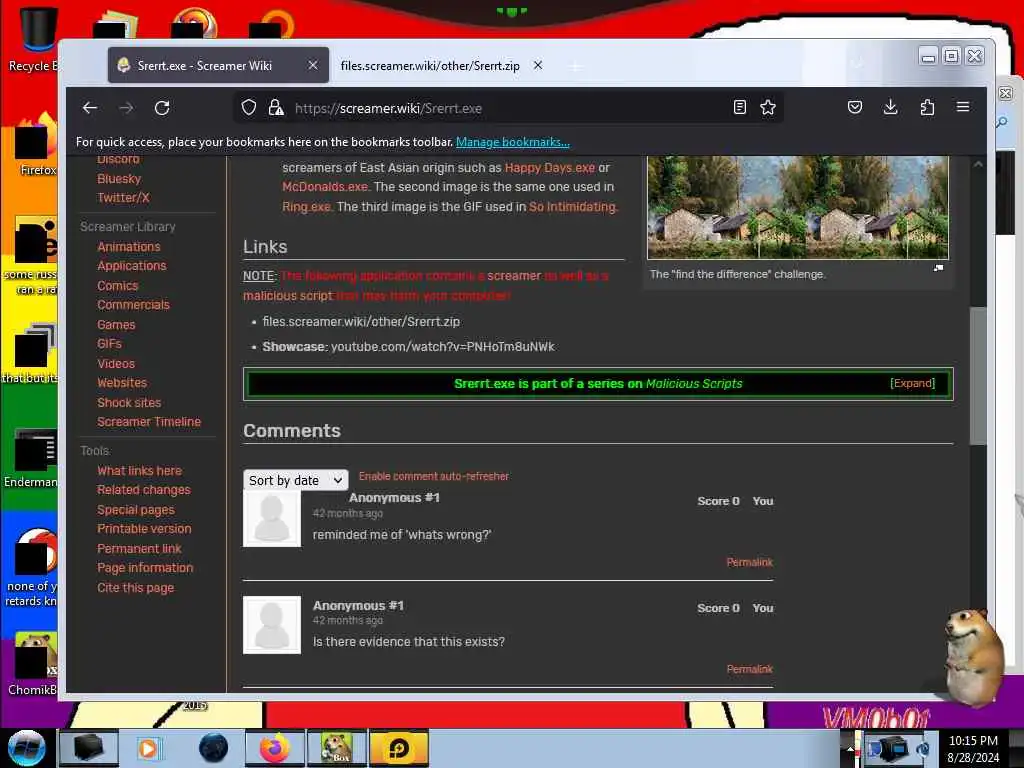This screenshot has height=768, width=1024.
Task: Open Permalink for 'evidence that this exists' comment
Action: coord(750,669)
